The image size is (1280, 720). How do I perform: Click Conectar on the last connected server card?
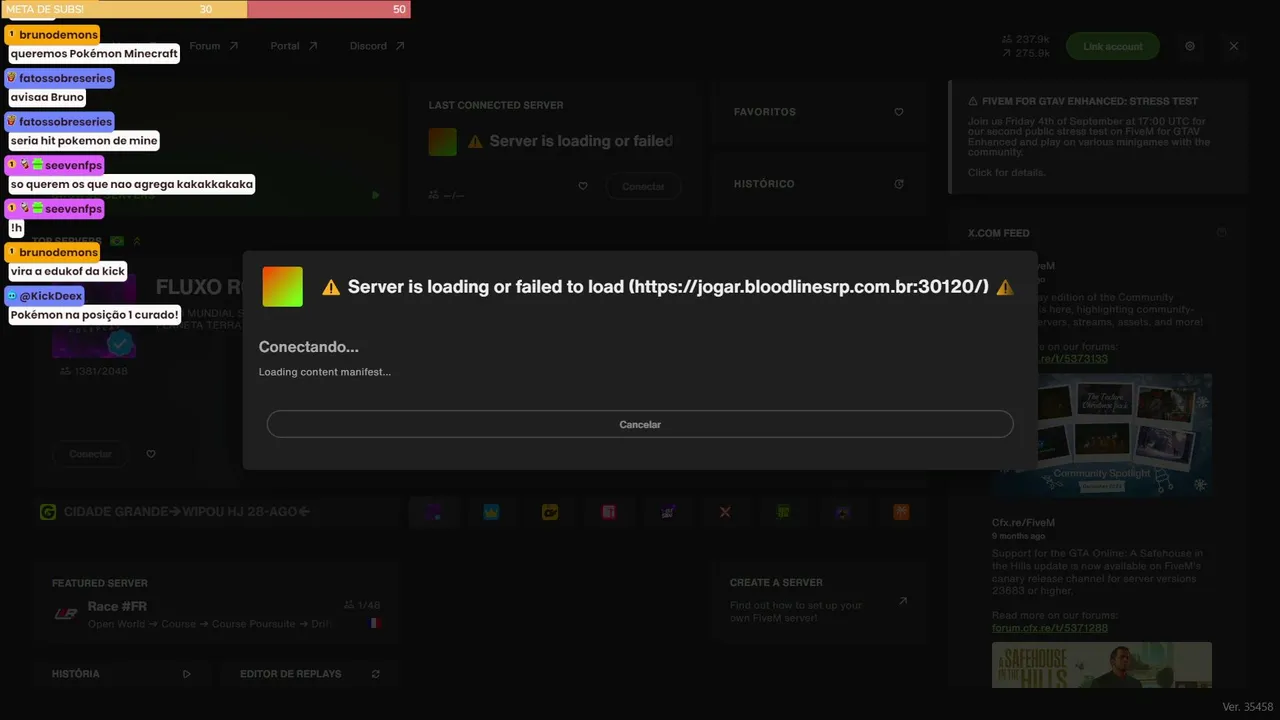tap(643, 186)
